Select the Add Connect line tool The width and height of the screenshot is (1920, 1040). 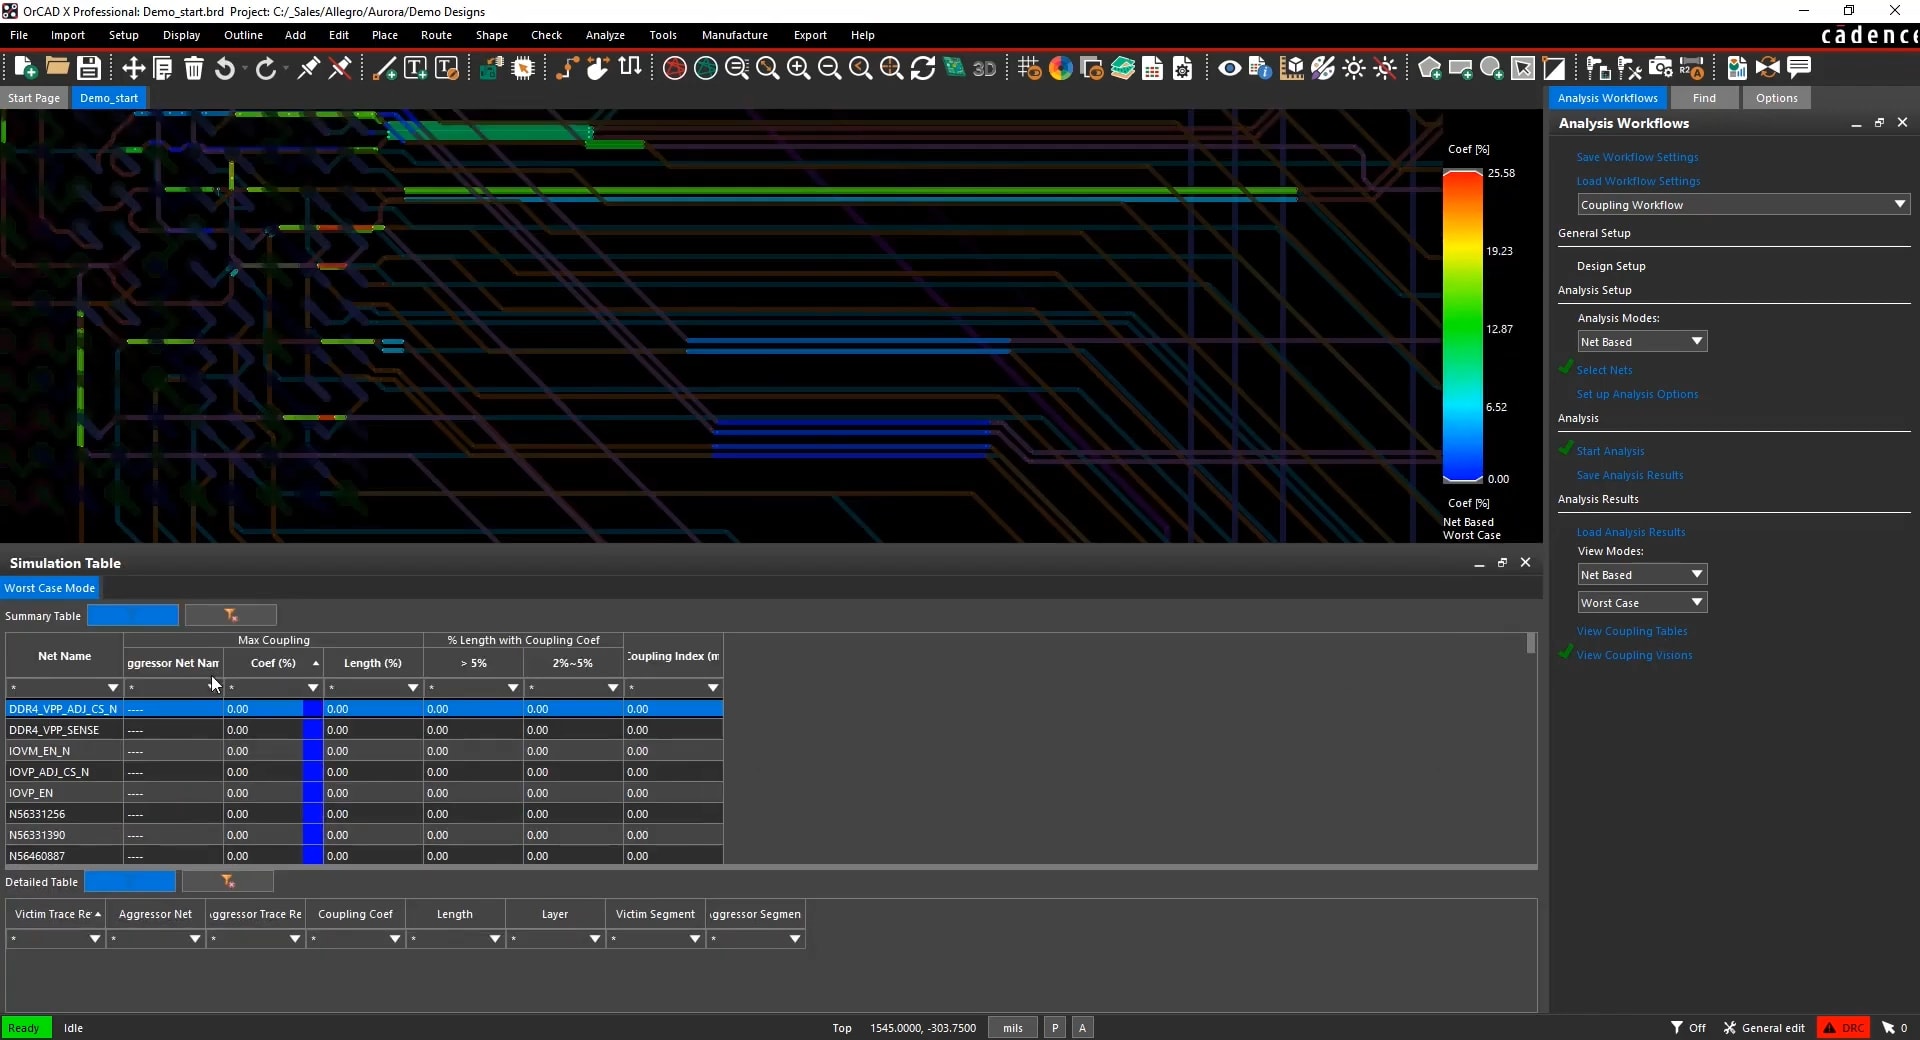click(x=384, y=68)
